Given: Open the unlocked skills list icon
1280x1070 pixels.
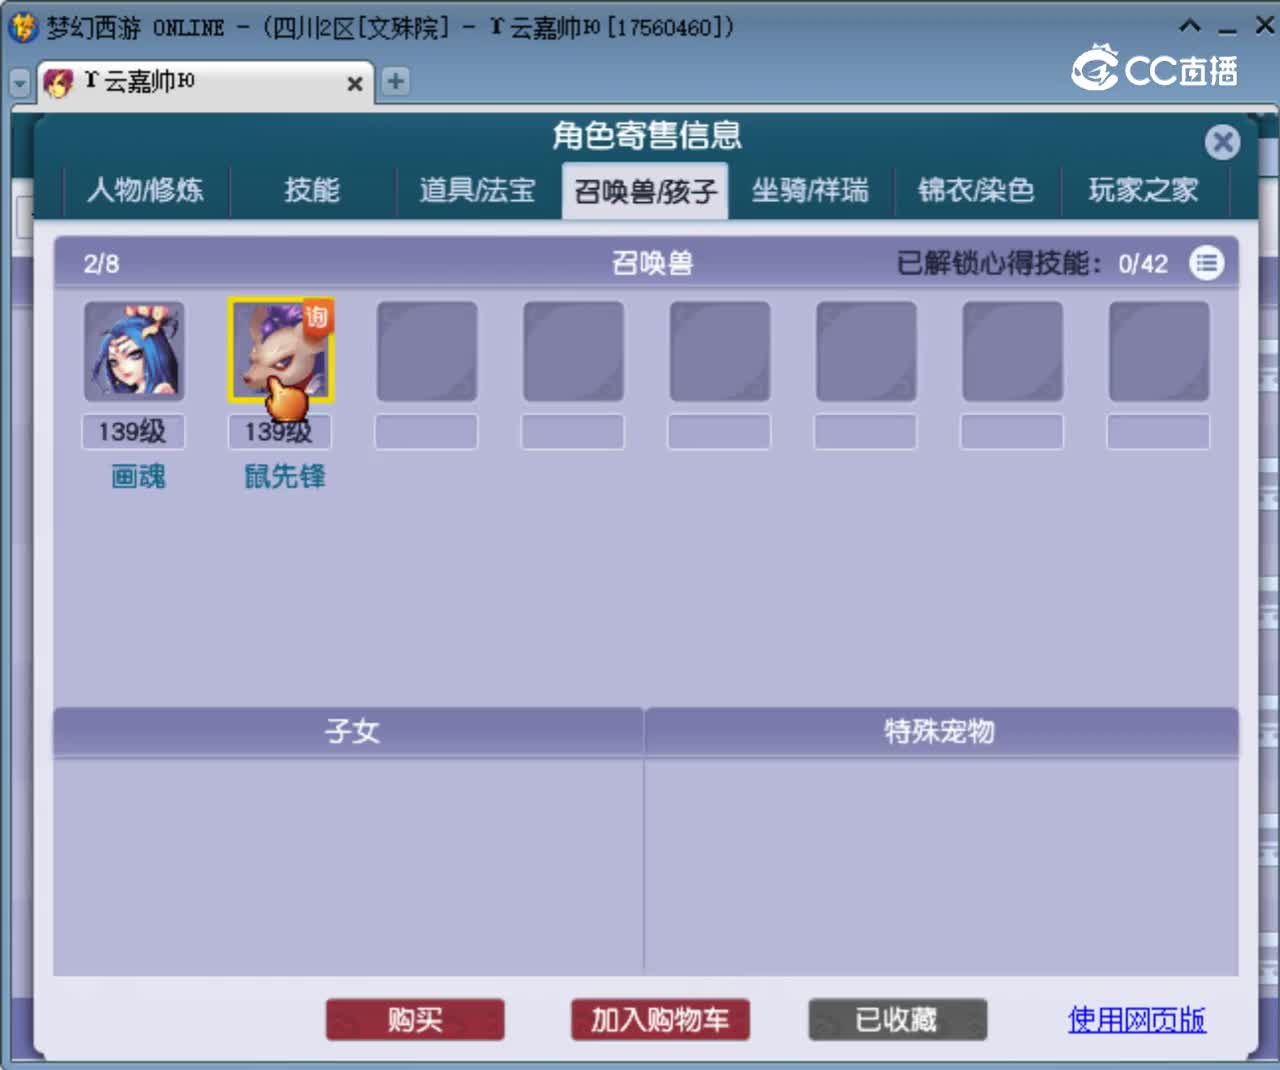Looking at the screenshot, I should (1206, 263).
